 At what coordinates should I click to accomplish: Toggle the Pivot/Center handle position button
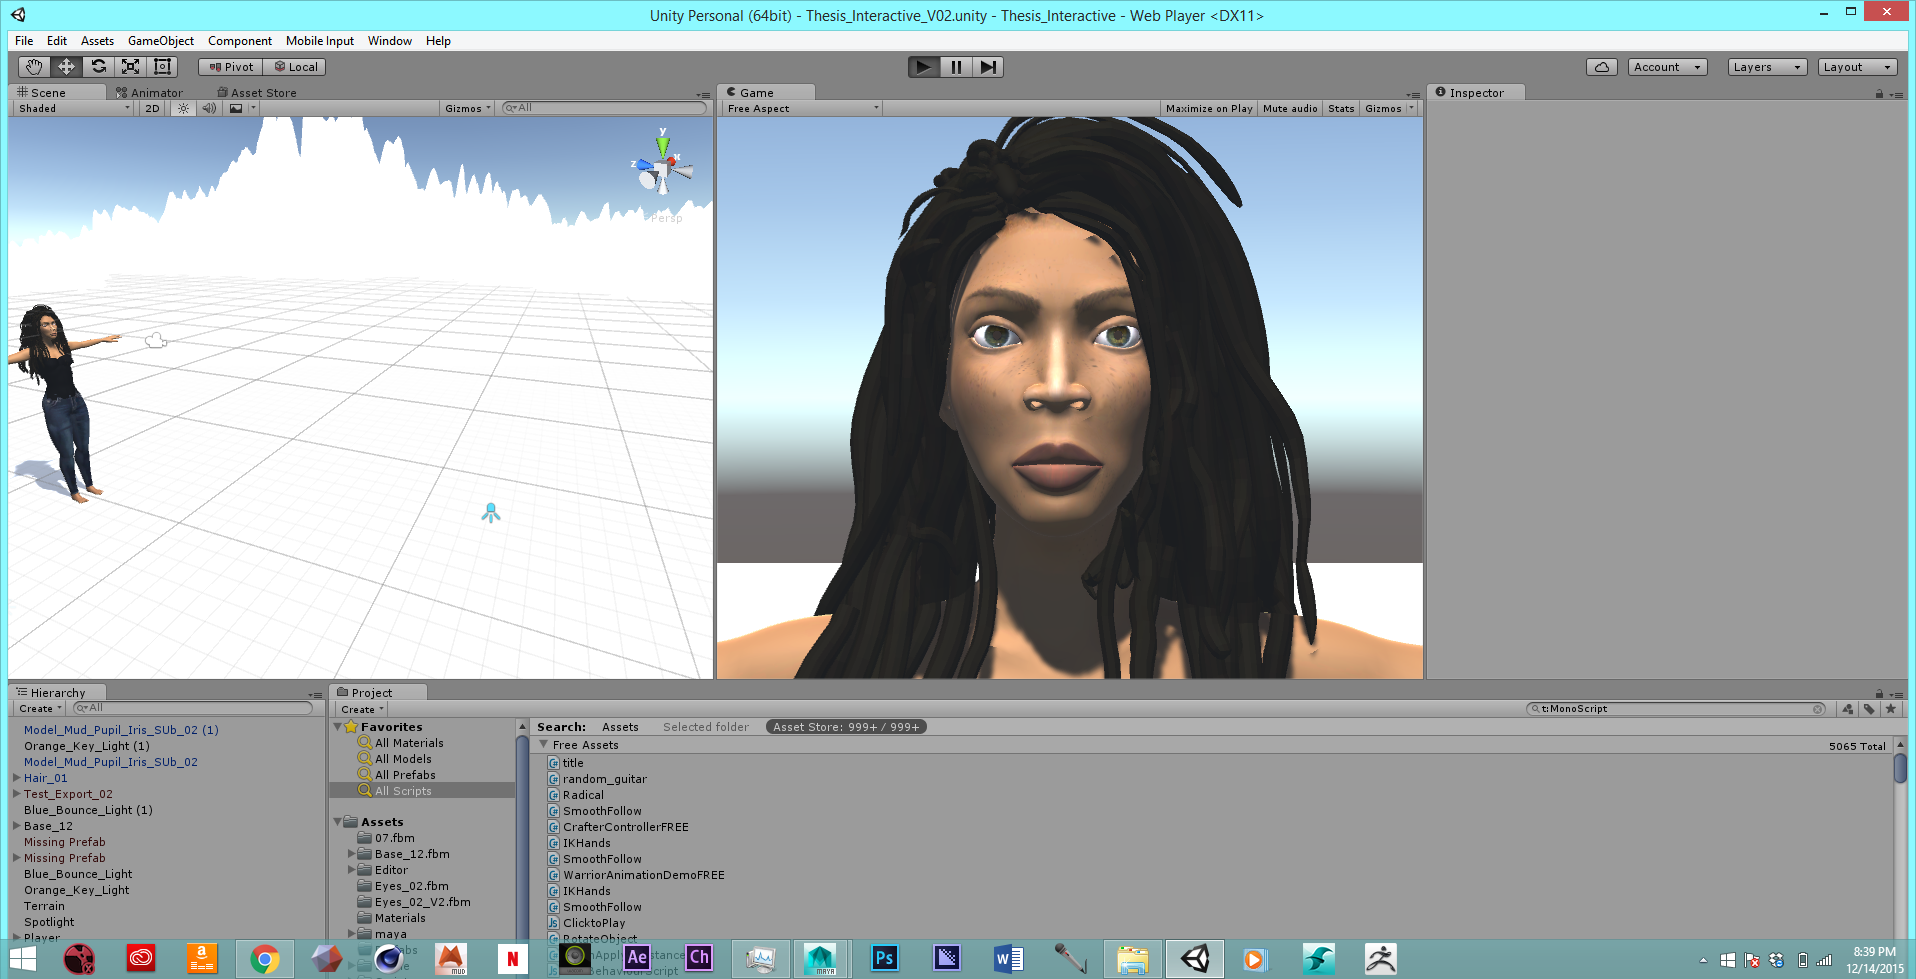pos(231,67)
